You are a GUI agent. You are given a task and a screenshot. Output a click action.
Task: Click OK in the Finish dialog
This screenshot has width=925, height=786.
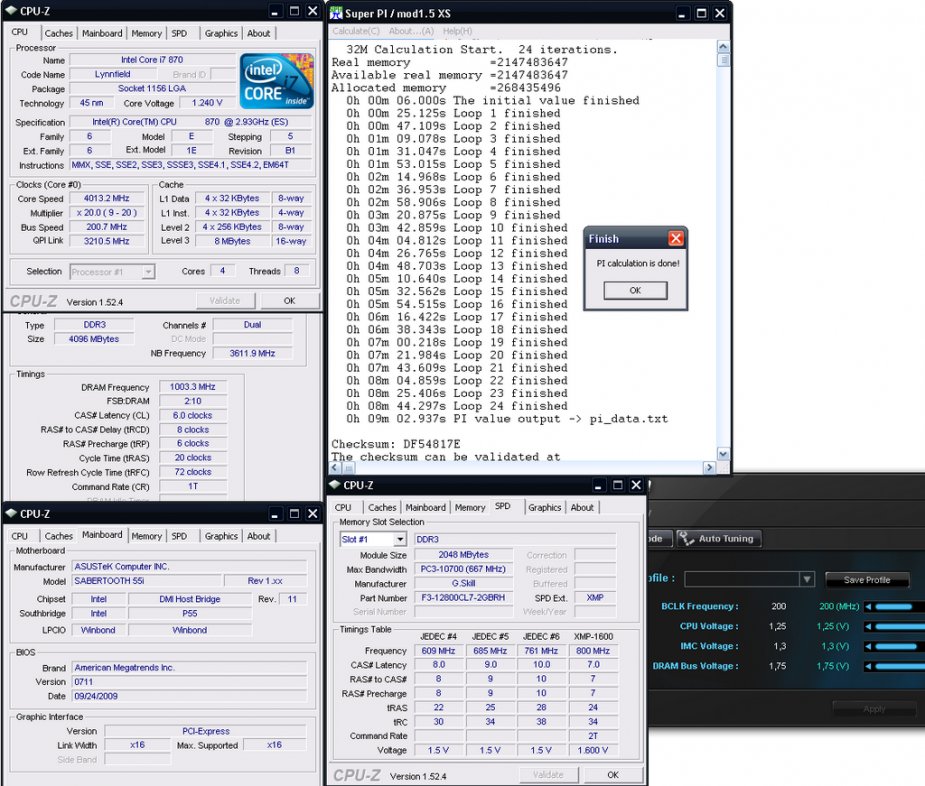coord(635,290)
